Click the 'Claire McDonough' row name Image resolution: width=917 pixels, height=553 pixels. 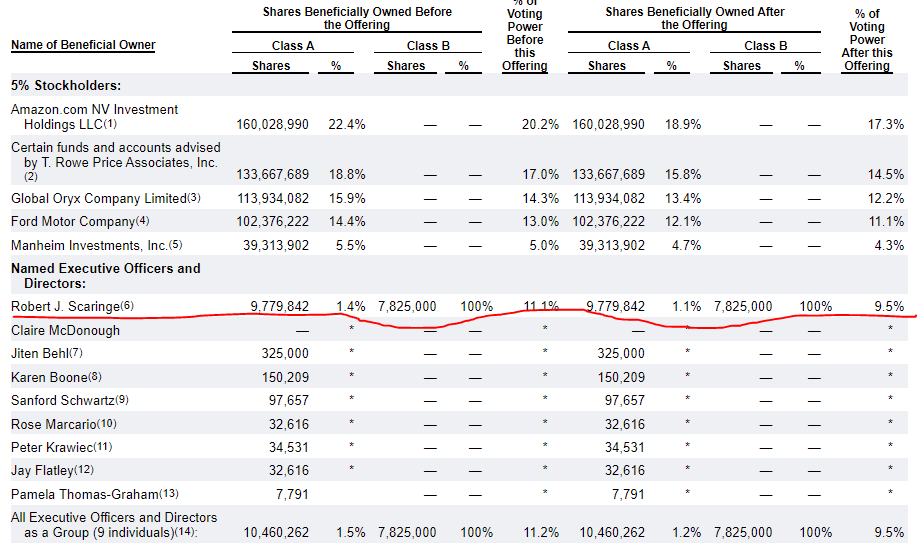tap(65, 330)
